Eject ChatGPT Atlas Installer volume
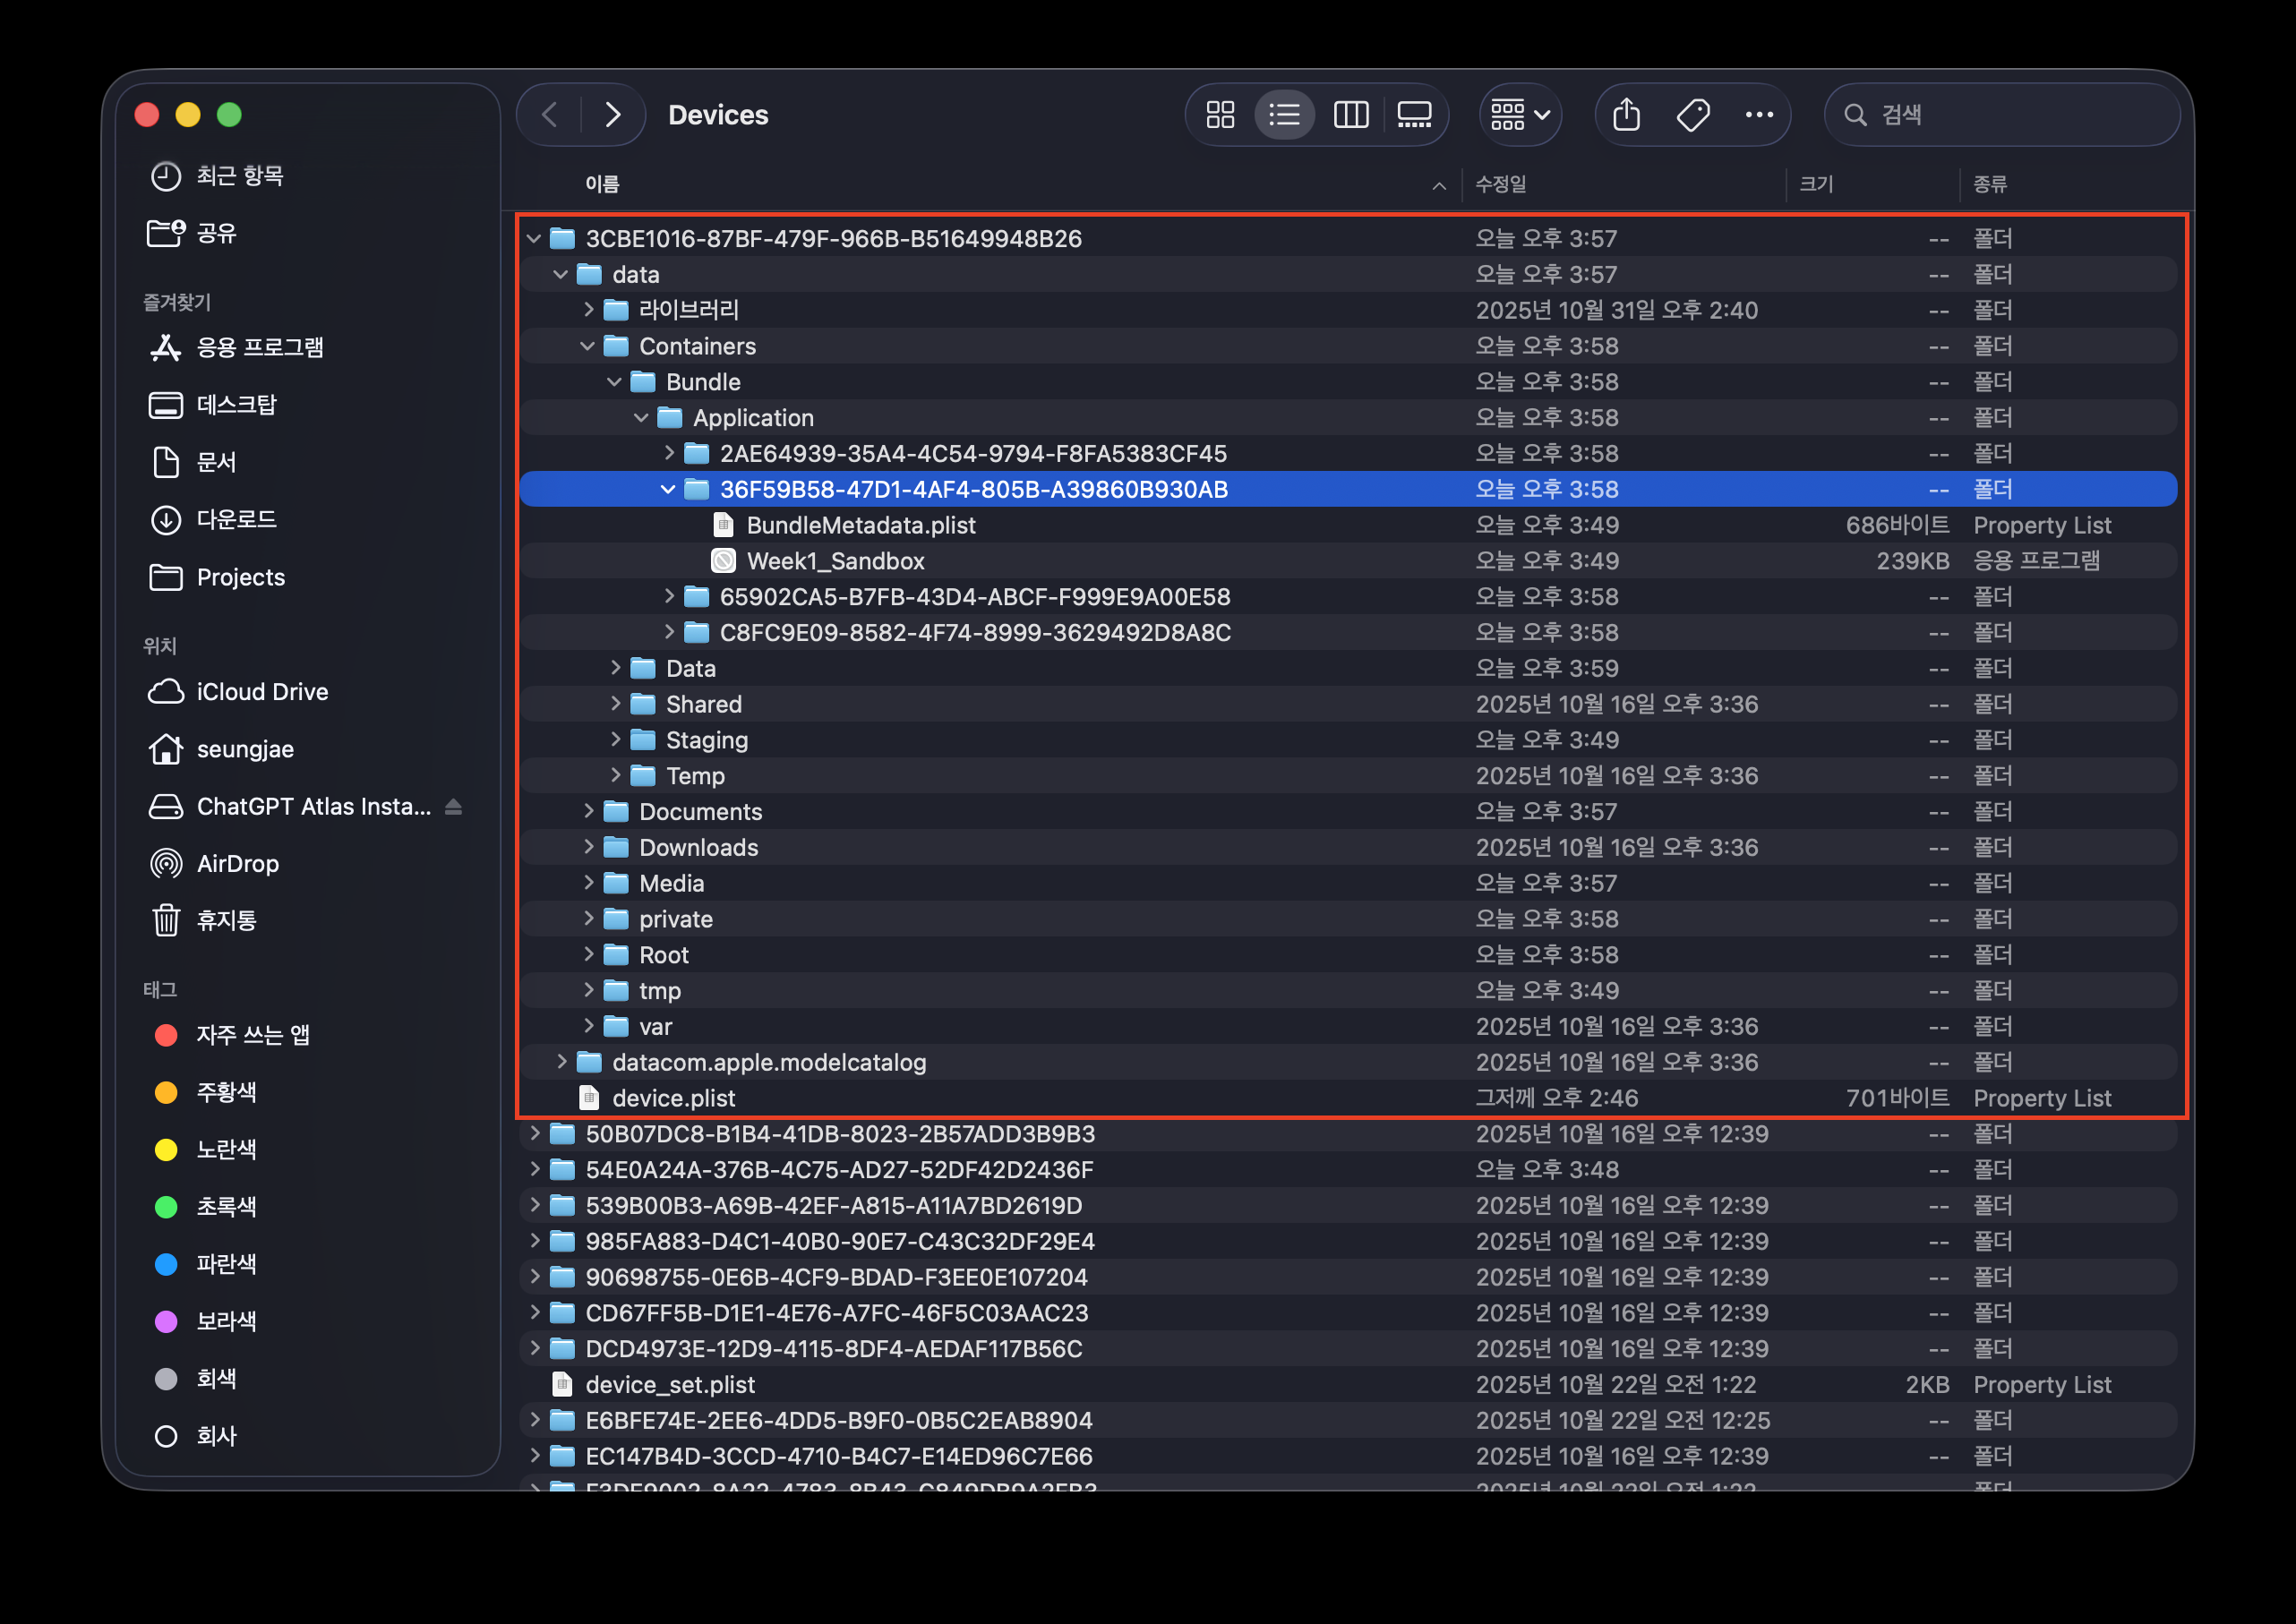The height and width of the screenshot is (1624, 2296). (453, 806)
